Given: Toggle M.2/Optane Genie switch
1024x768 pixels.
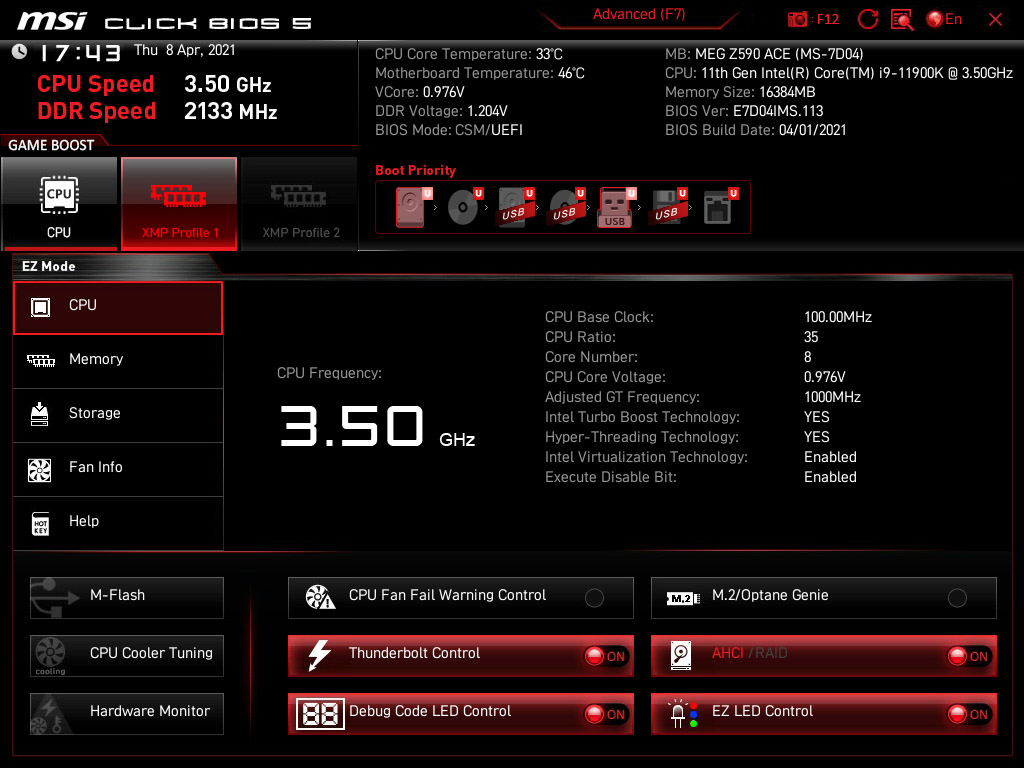Looking at the screenshot, I should click(957, 598).
